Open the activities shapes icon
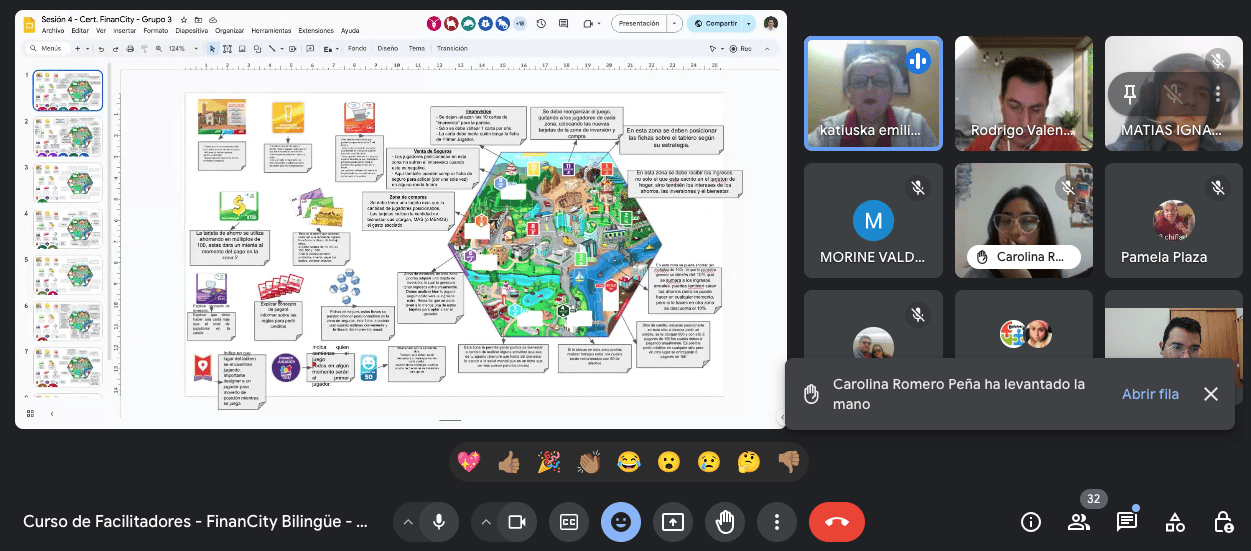The width and height of the screenshot is (1251, 551). (x=1175, y=521)
